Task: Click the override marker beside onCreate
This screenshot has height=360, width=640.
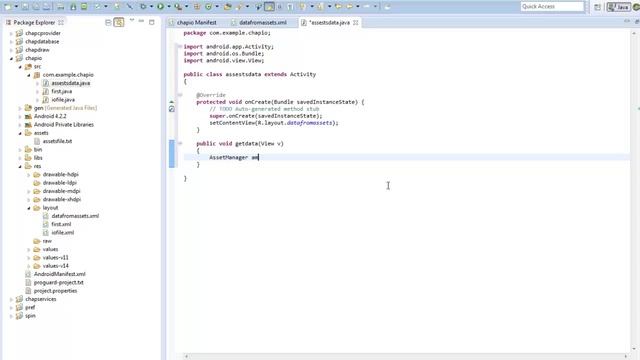Action: pos(171,102)
